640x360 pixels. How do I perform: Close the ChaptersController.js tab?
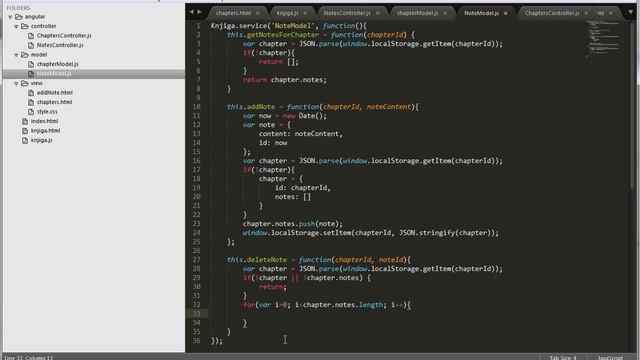pyautogui.click(x=586, y=13)
